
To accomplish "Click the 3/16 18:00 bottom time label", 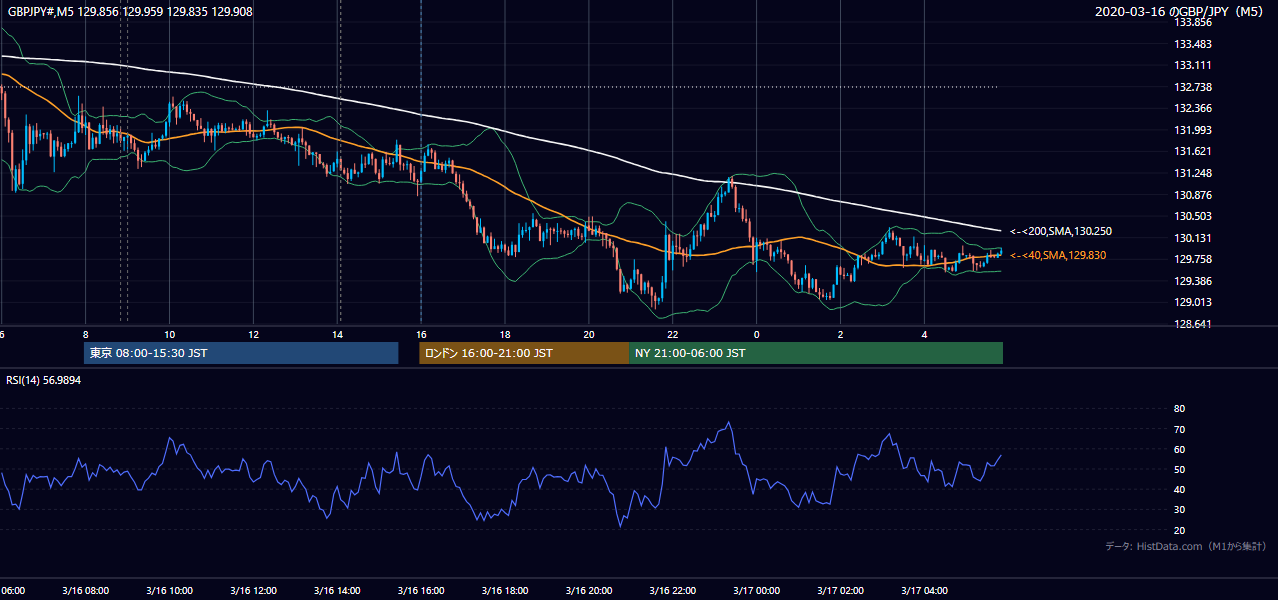I will coord(505,590).
